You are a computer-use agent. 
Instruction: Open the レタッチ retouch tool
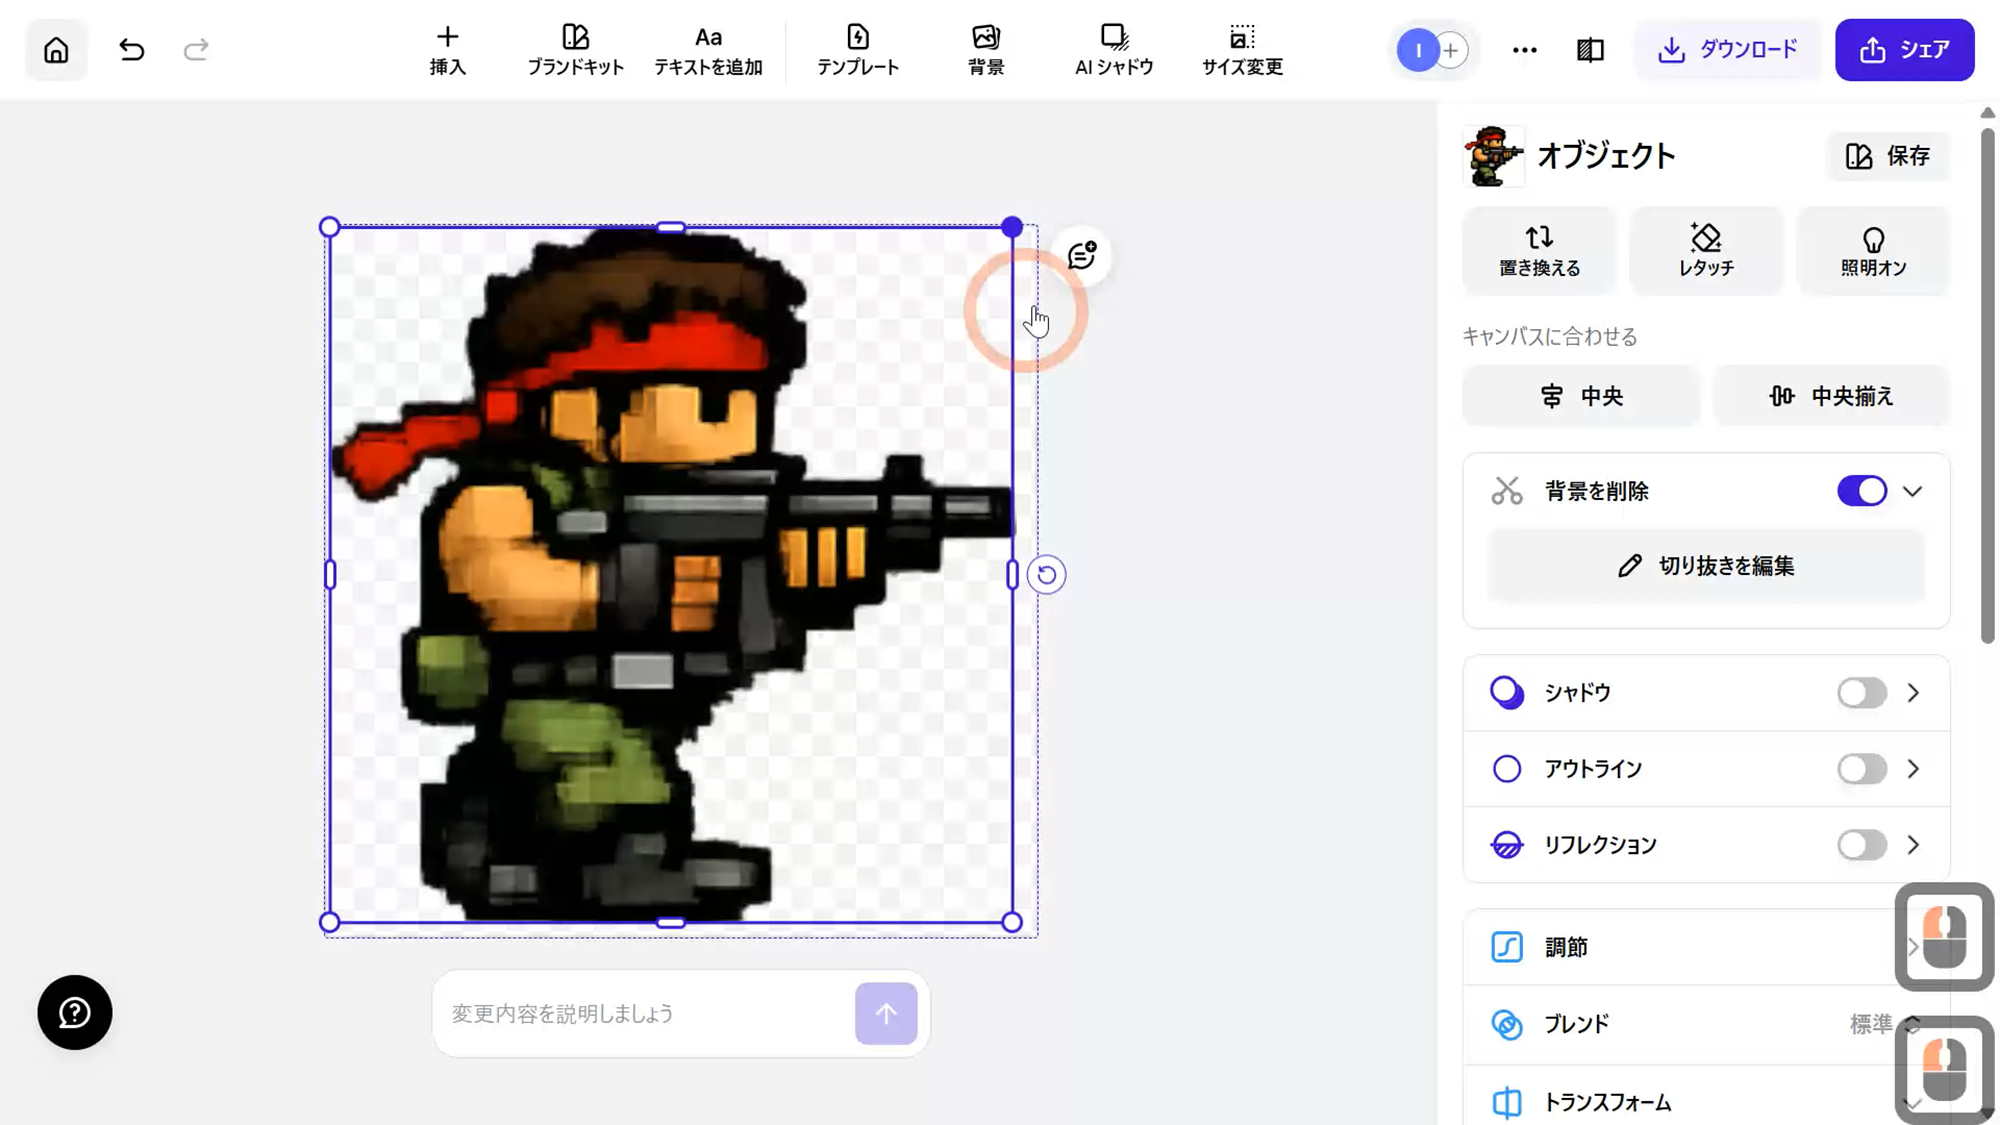1706,251
